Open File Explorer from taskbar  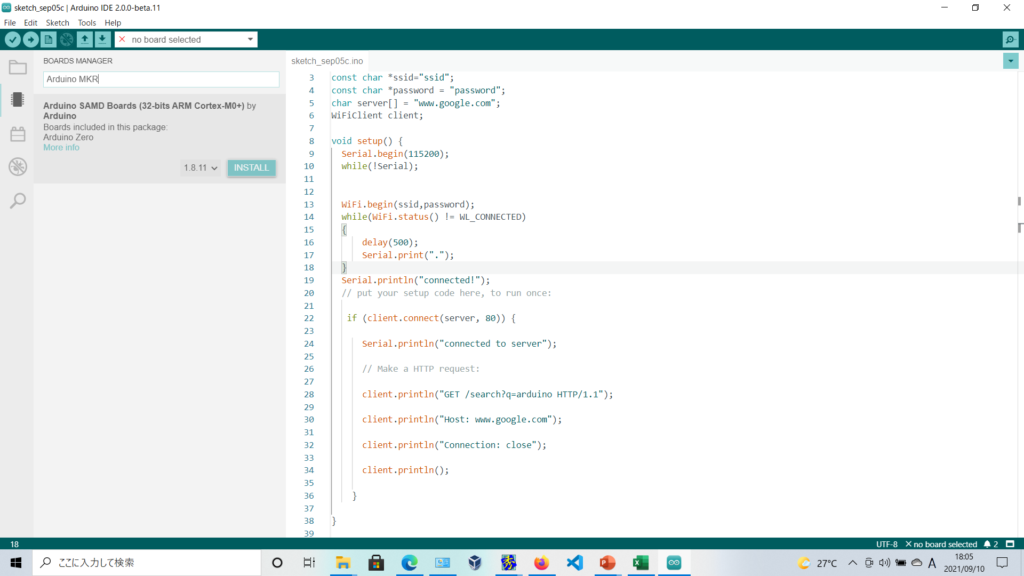click(343, 562)
